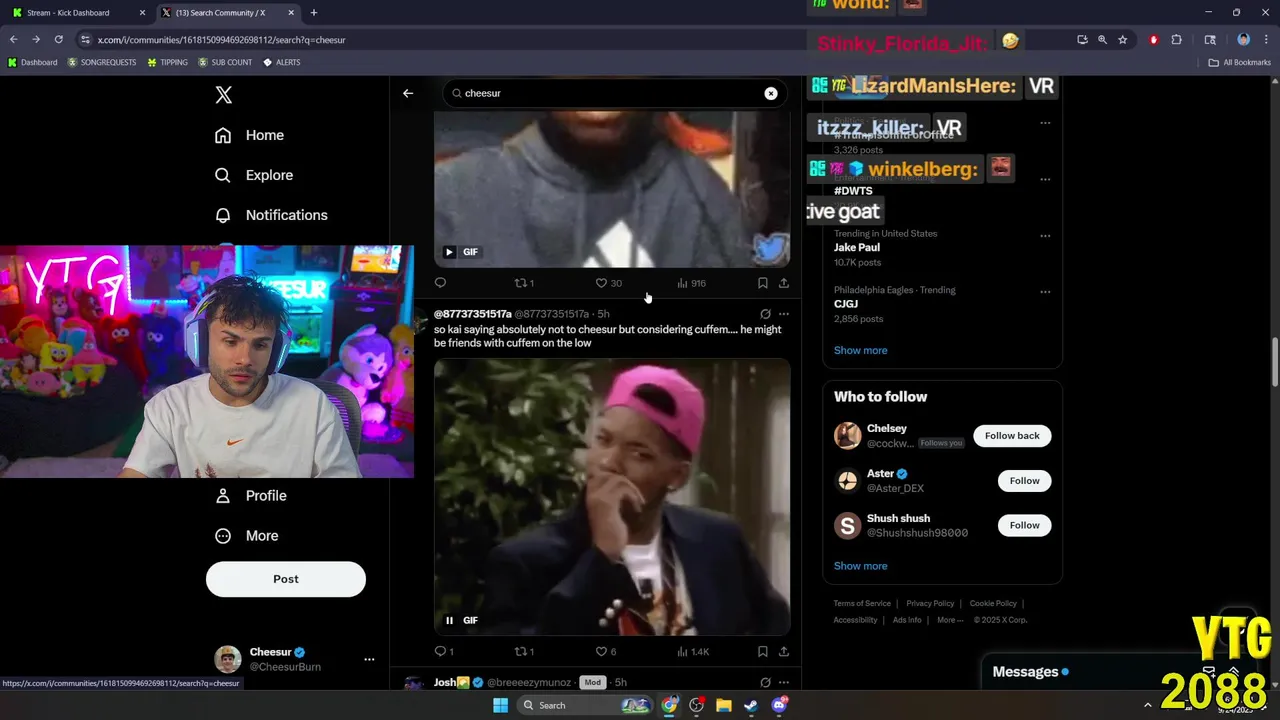This screenshot has height=720, width=1280.
Task: Go back using the community back arrow
Action: pos(408,93)
